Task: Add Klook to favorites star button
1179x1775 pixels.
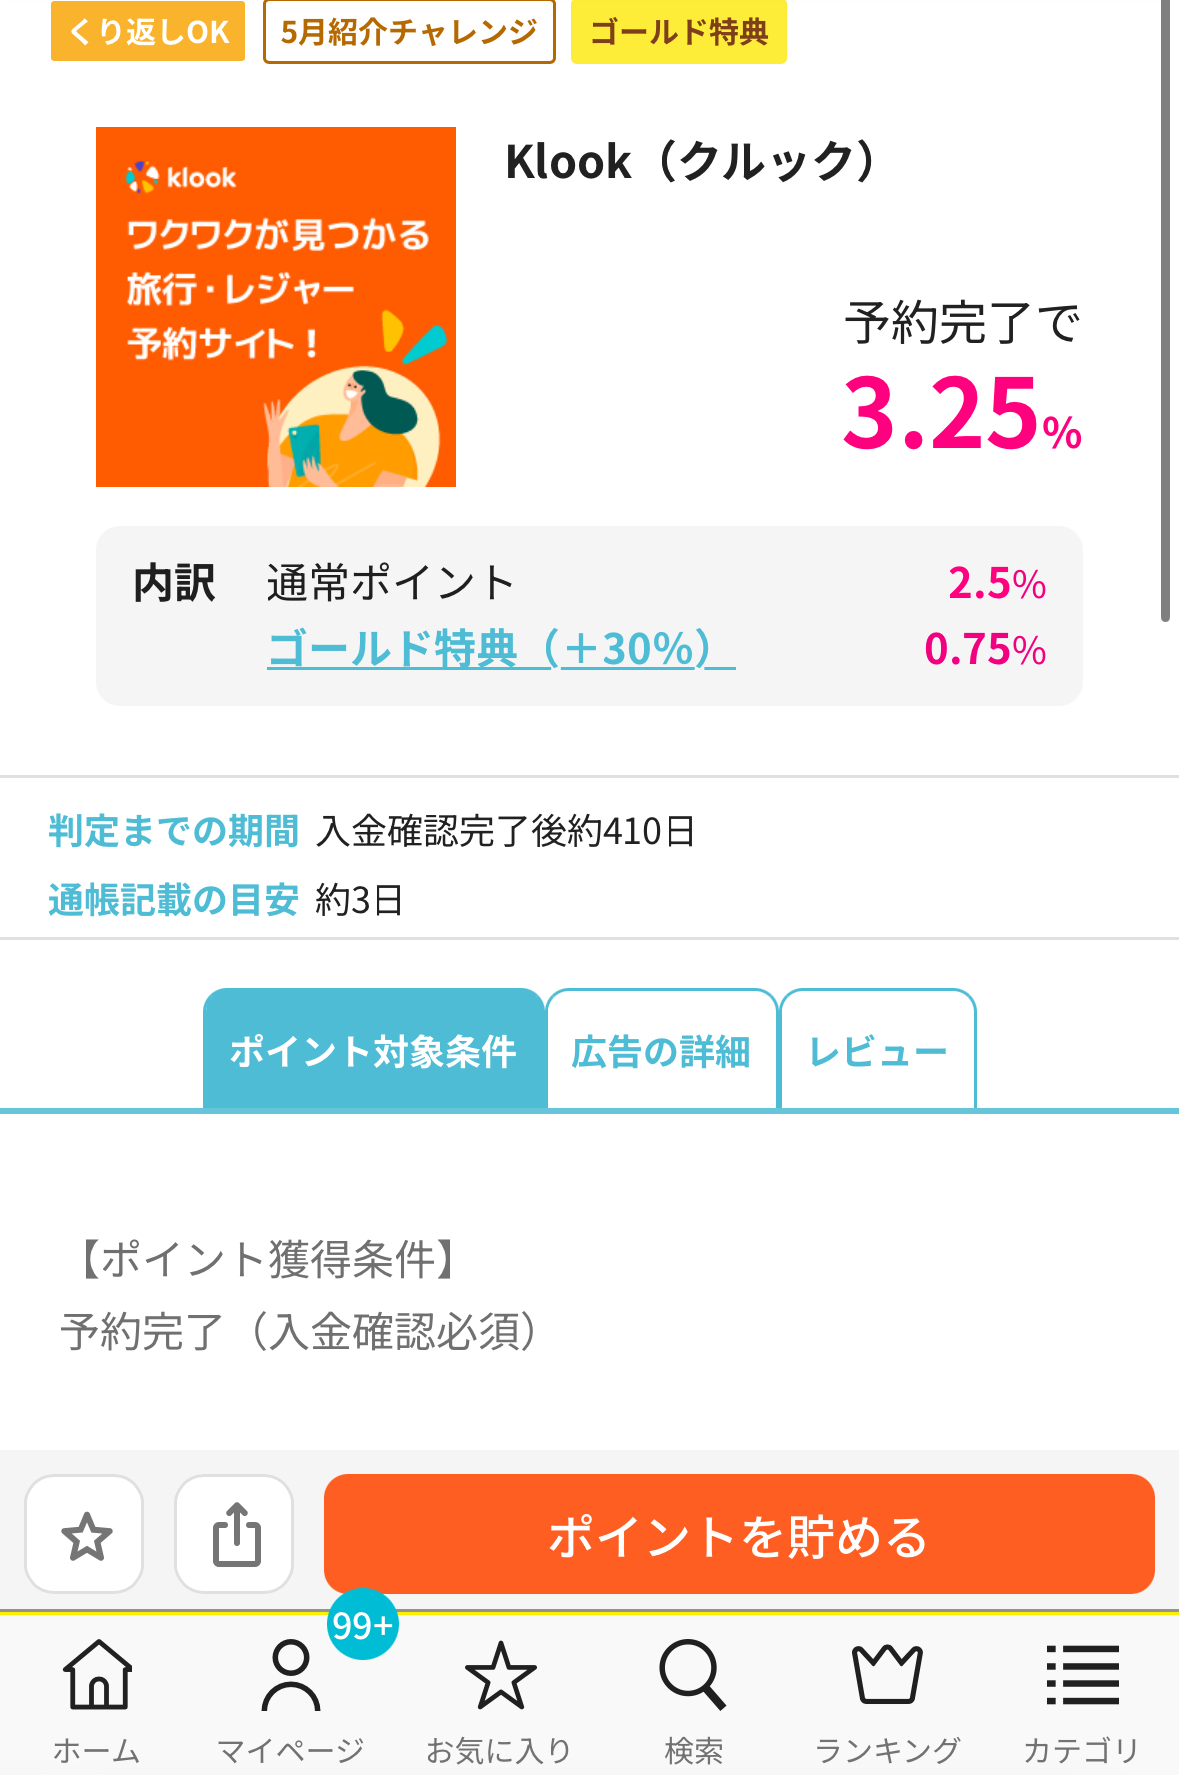Action: pos(85,1534)
